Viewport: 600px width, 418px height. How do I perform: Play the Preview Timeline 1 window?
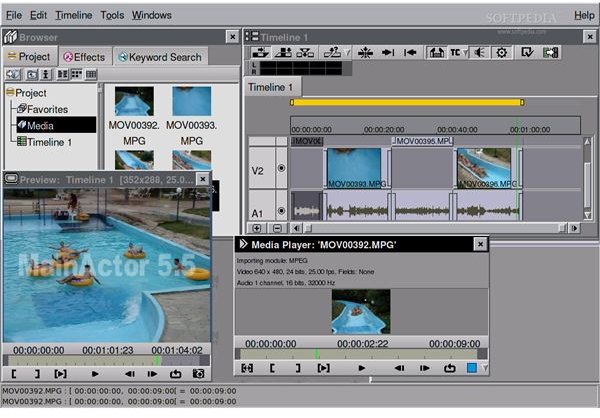tap(95, 374)
